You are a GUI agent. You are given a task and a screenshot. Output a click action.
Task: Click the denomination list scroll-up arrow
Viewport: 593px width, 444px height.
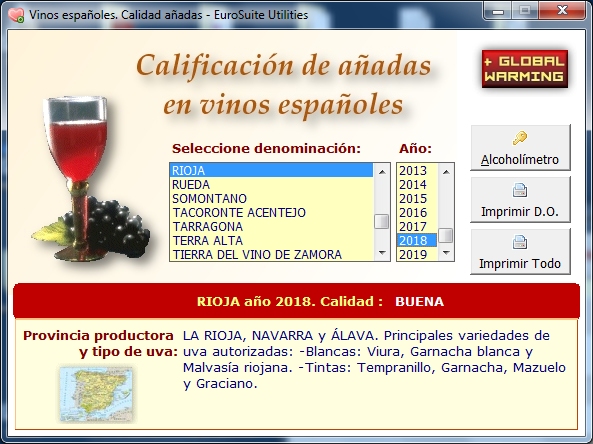(382, 171)
